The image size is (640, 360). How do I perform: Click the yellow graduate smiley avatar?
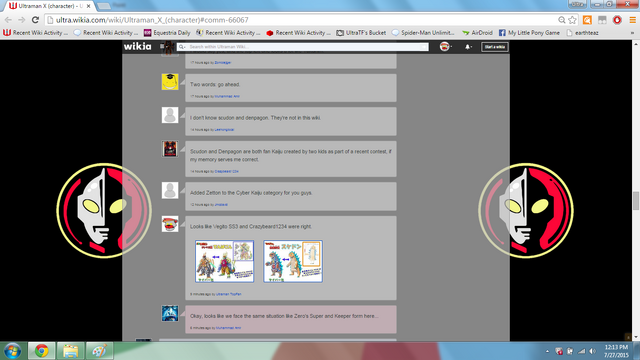[170, 82]
